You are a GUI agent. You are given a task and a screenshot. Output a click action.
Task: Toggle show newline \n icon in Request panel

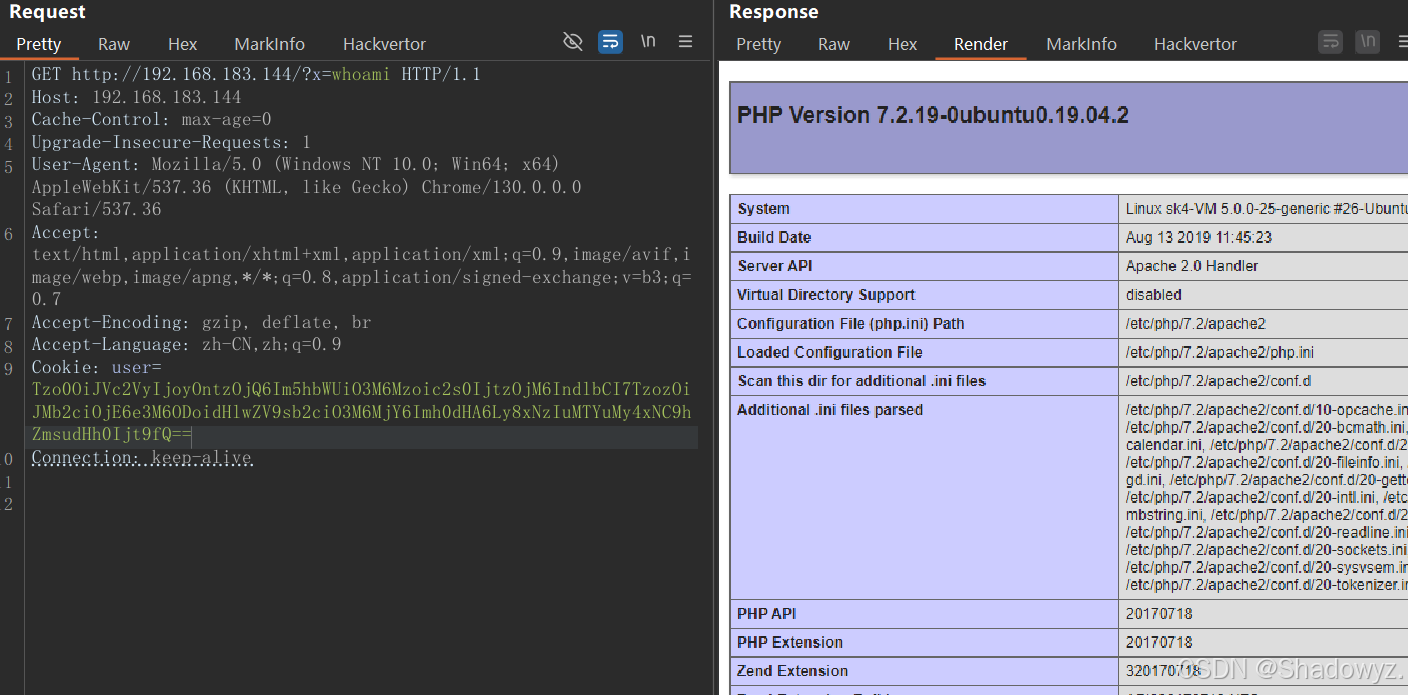(648, 41)
